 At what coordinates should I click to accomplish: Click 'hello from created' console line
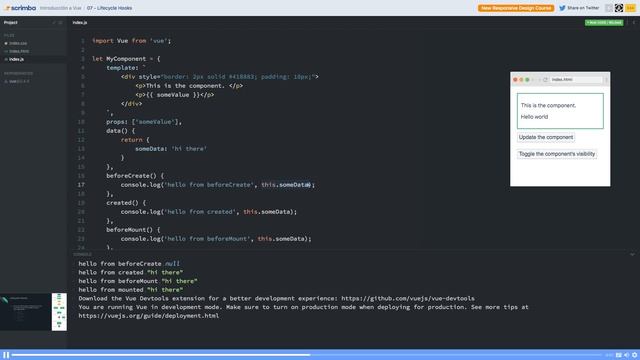(131, 272)
